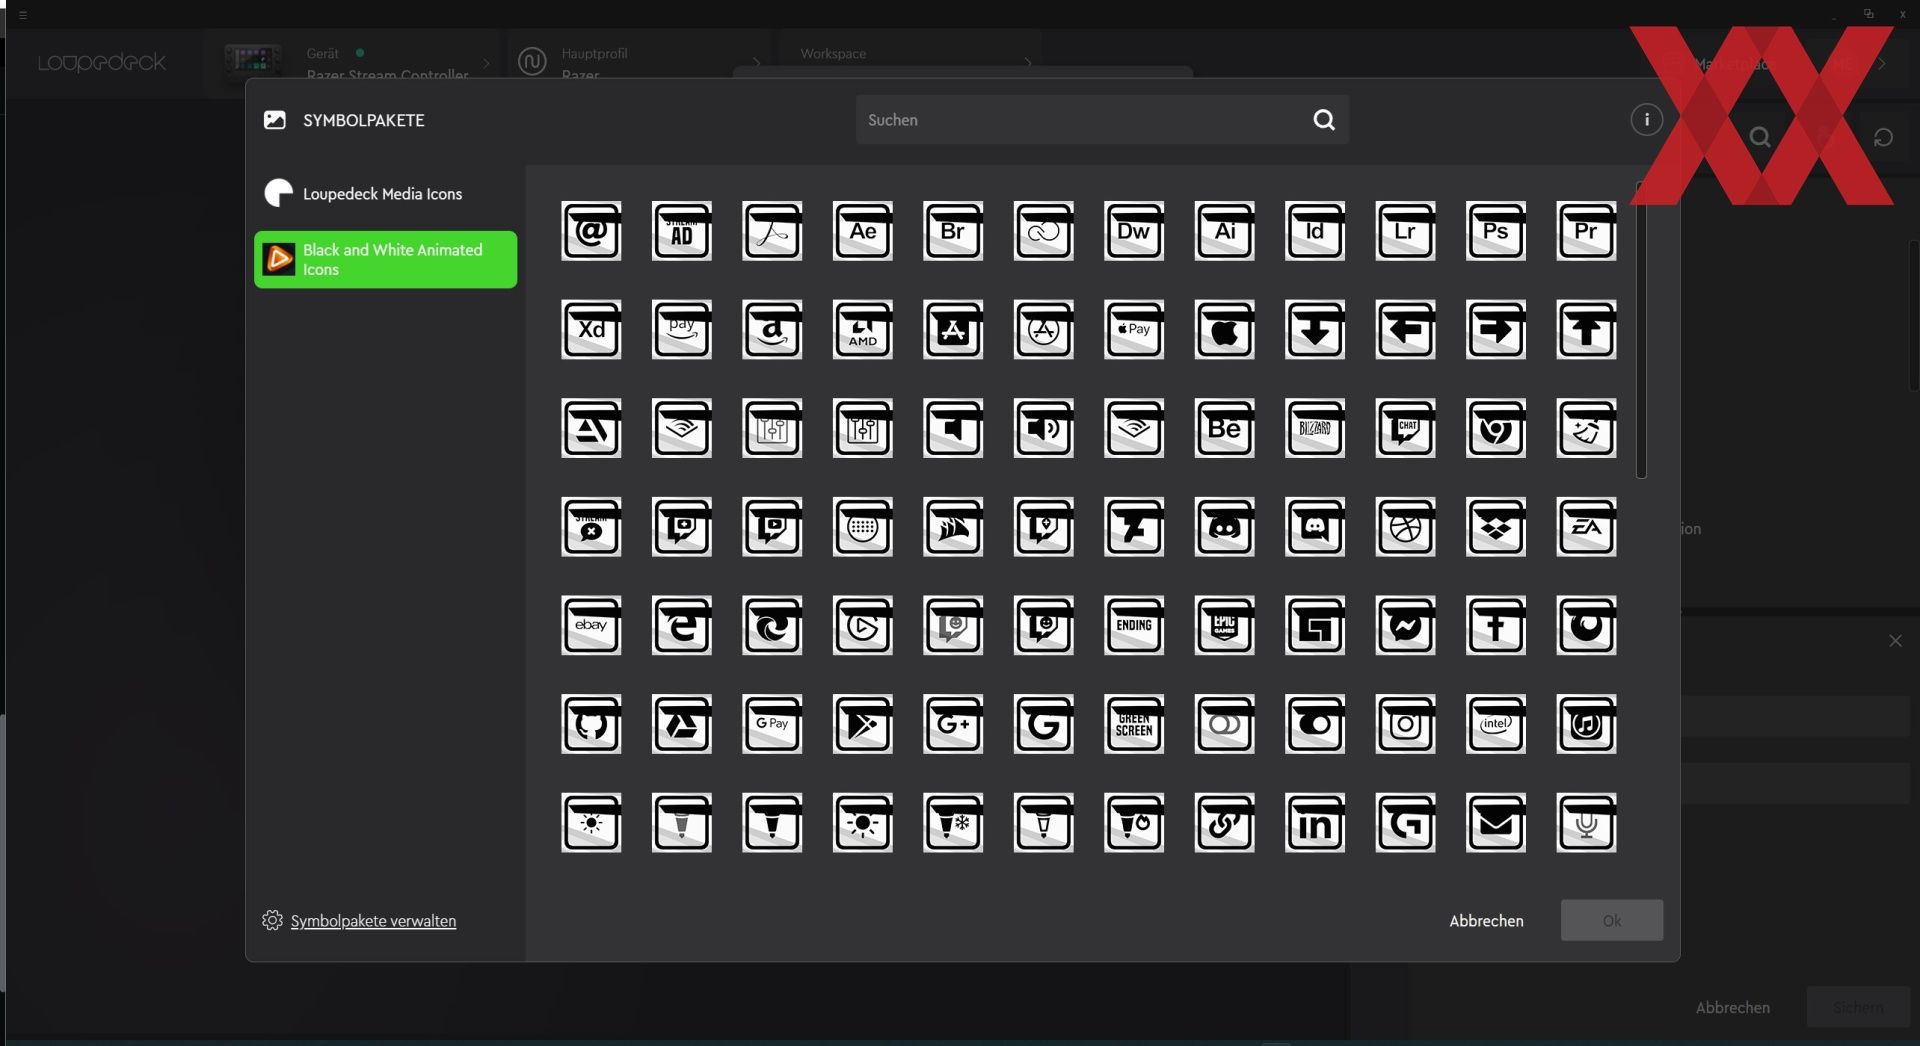Select the Apple logo icon
The image size is (1920, 1046).
[x=1225, y=330]
